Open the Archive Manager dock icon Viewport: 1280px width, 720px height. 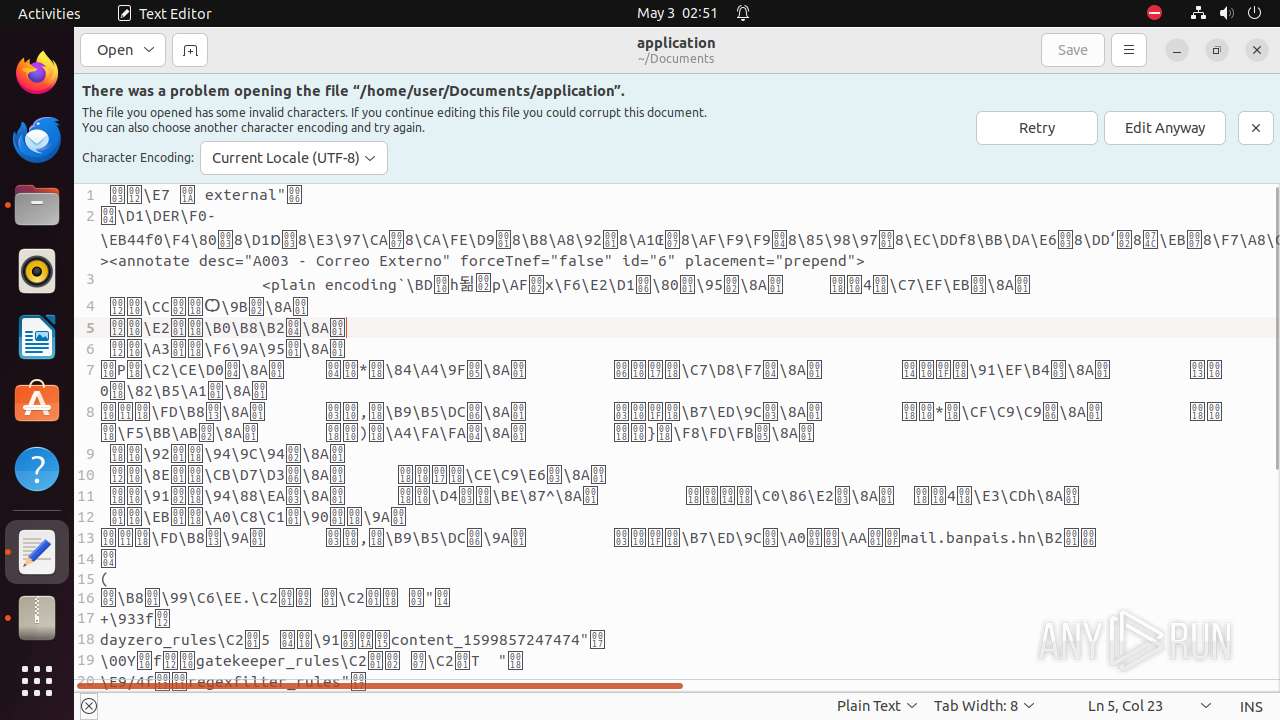pyautogui.click(x=37, y=618)
